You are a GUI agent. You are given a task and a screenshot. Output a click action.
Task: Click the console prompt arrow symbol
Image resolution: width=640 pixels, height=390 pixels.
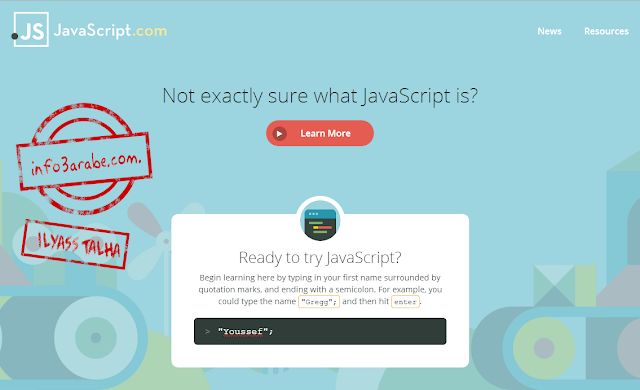click(207, 332)
